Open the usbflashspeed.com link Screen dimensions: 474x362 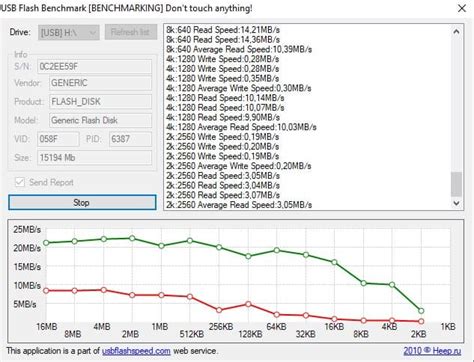click(136, 351)
